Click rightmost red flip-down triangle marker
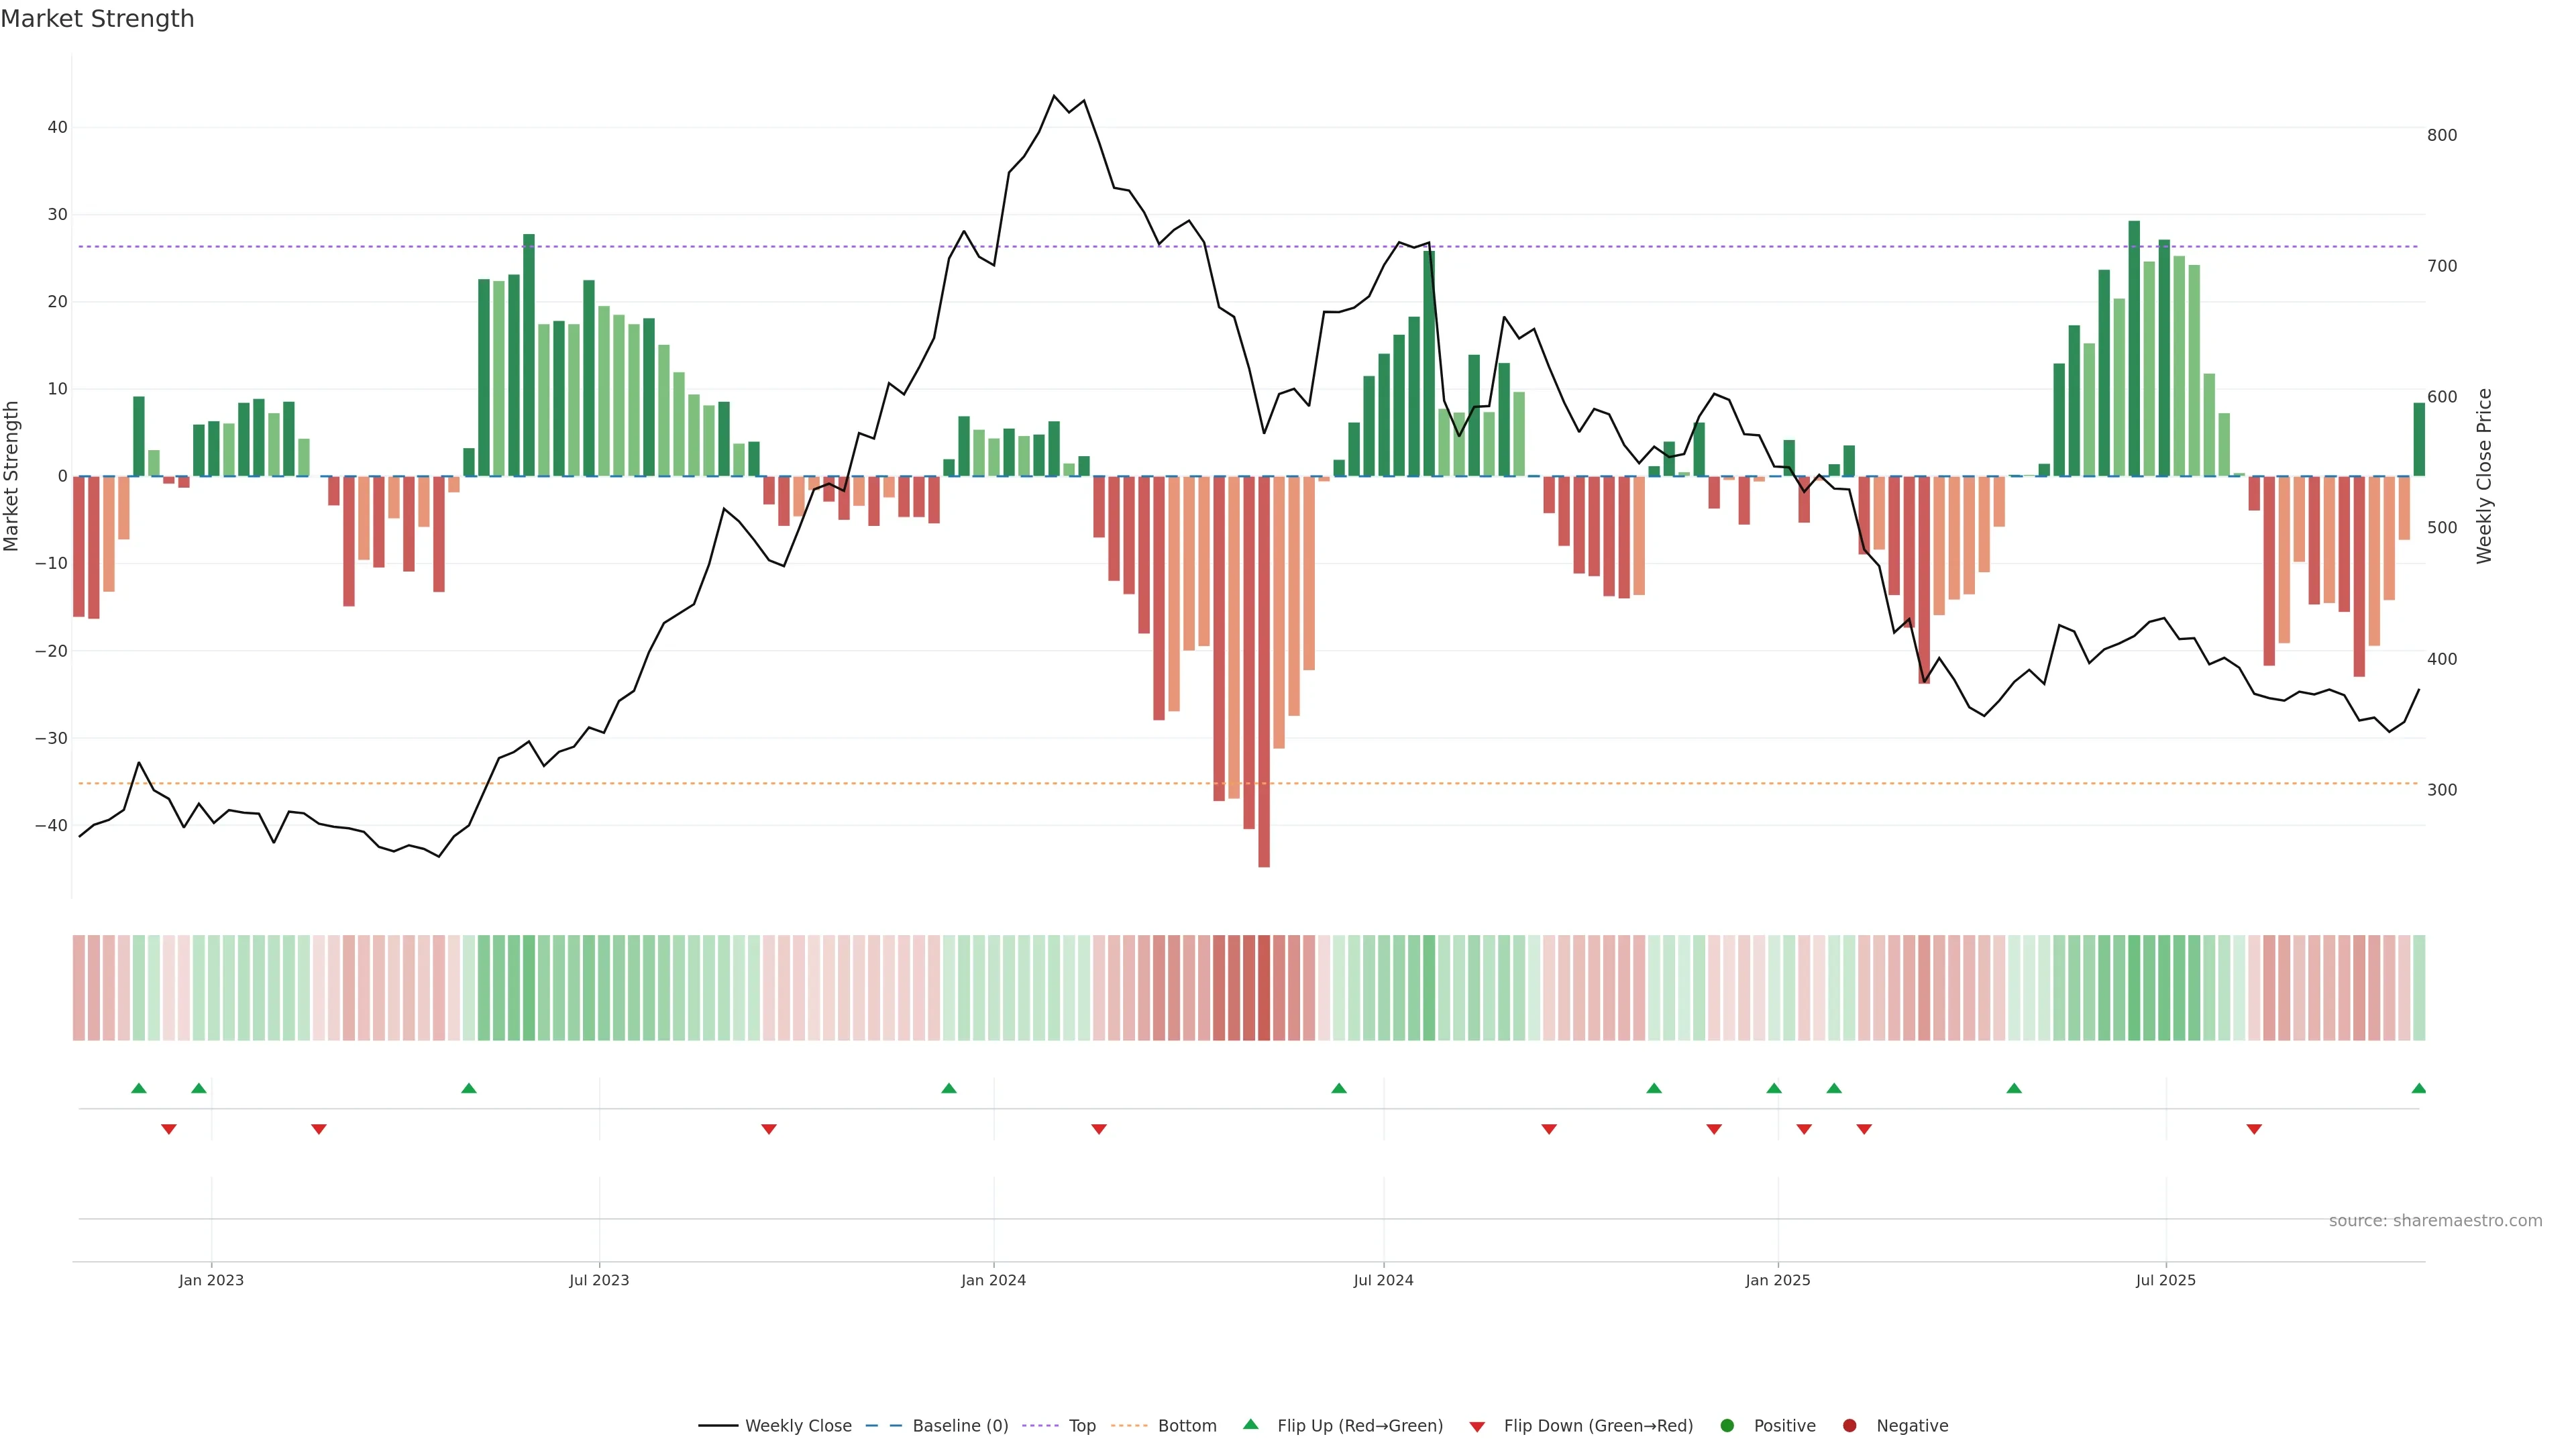This screenshot has height=1449, width=2576. pyautogui.click(x=2254, y=1129)
